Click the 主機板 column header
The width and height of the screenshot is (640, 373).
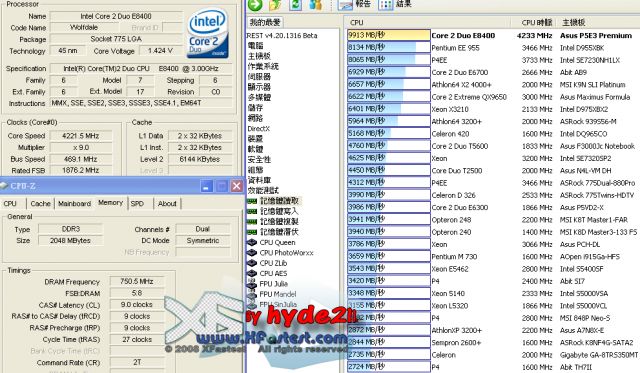[573, 23]
